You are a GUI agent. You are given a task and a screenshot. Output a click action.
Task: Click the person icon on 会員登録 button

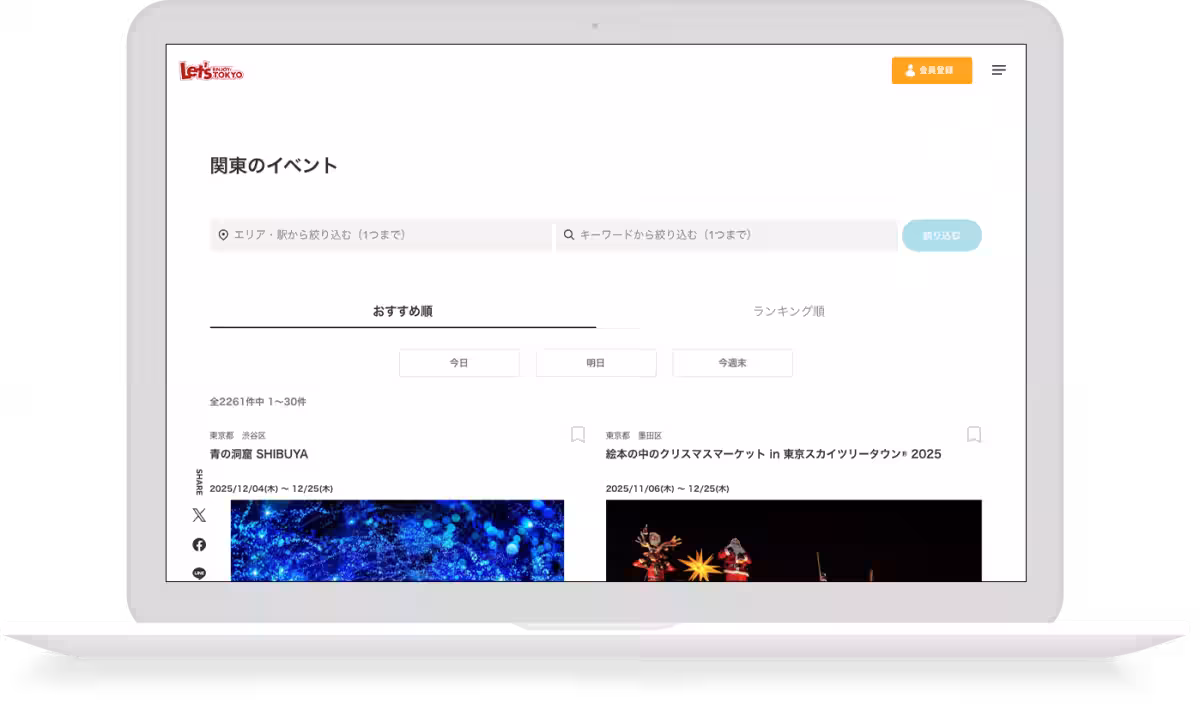click(910, 70)
